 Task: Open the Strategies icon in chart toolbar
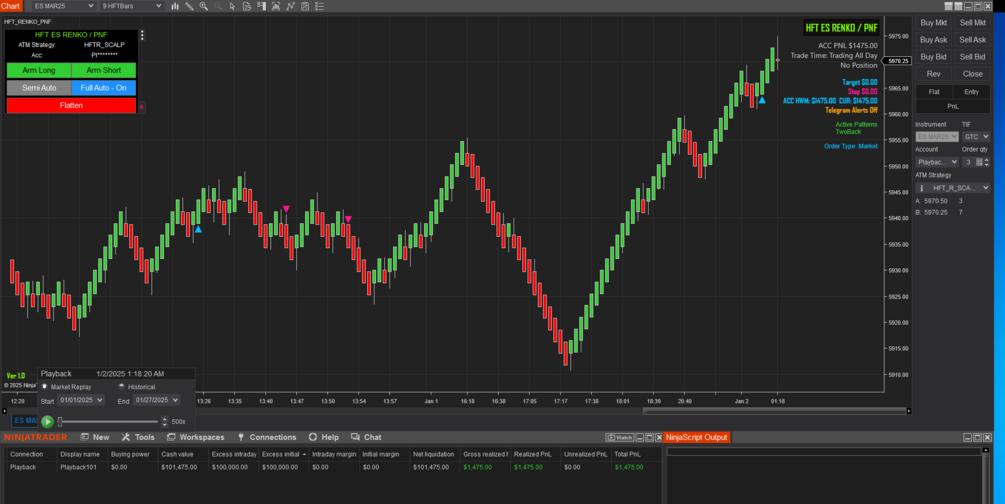290,6
